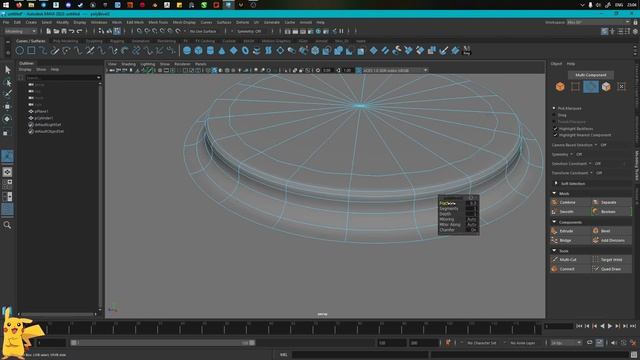Screen dimensions: 640x360
Task: Click the Quad Draw tool button
Action: (x=611, y=269)
